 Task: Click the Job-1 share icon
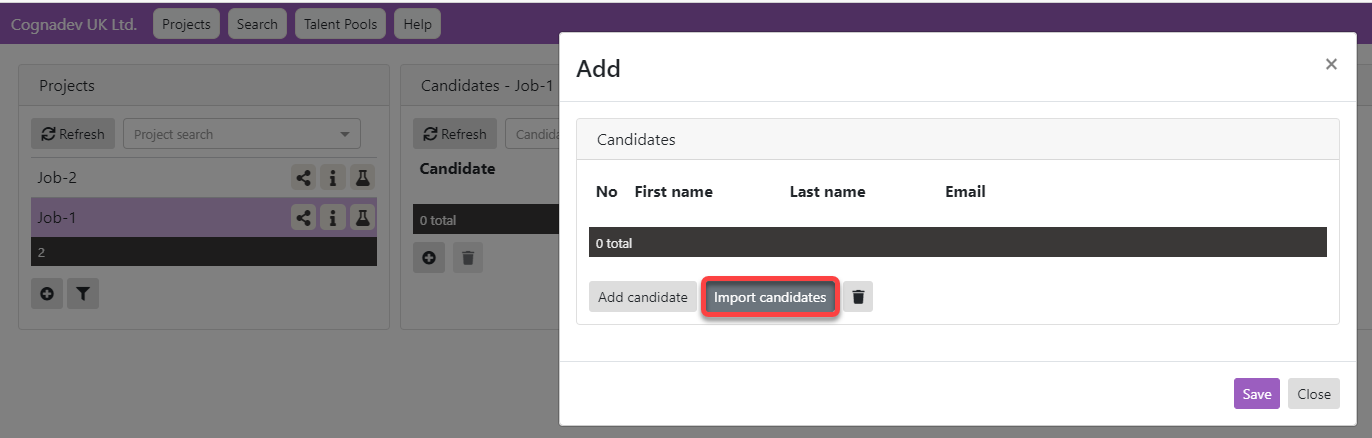(304, 217)
